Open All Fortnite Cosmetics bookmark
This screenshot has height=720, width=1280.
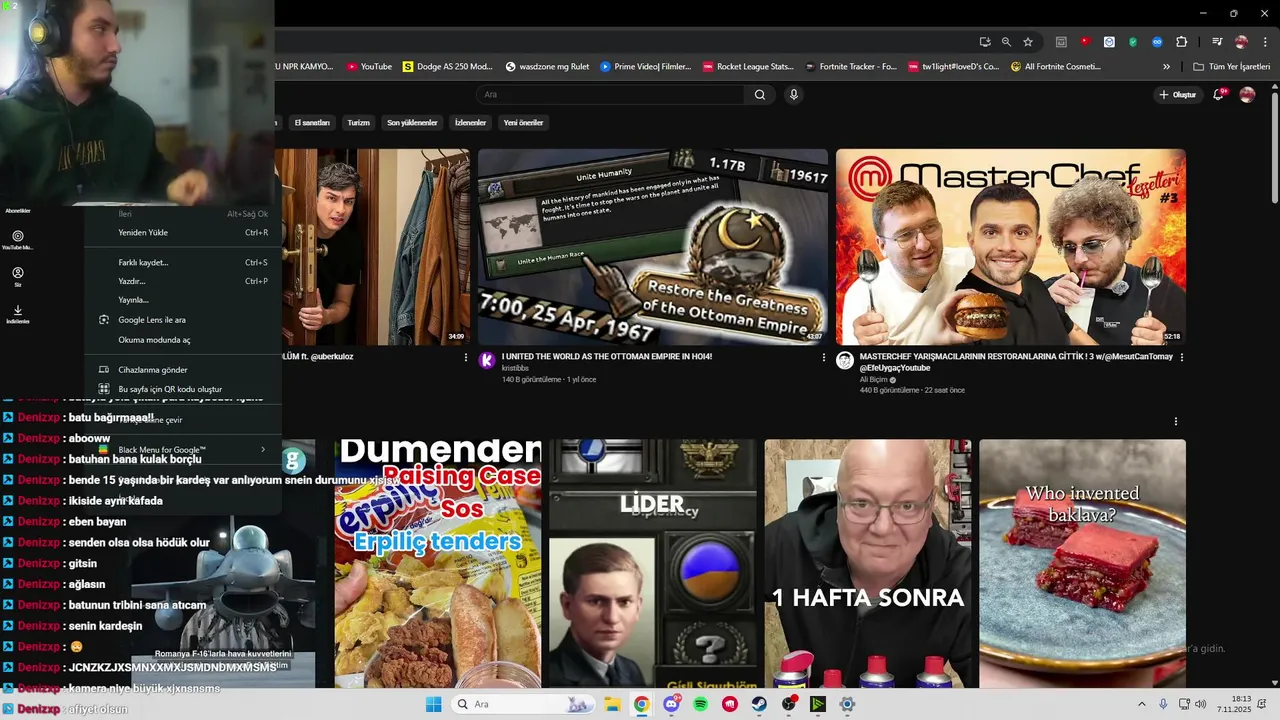click(1056, 67)
